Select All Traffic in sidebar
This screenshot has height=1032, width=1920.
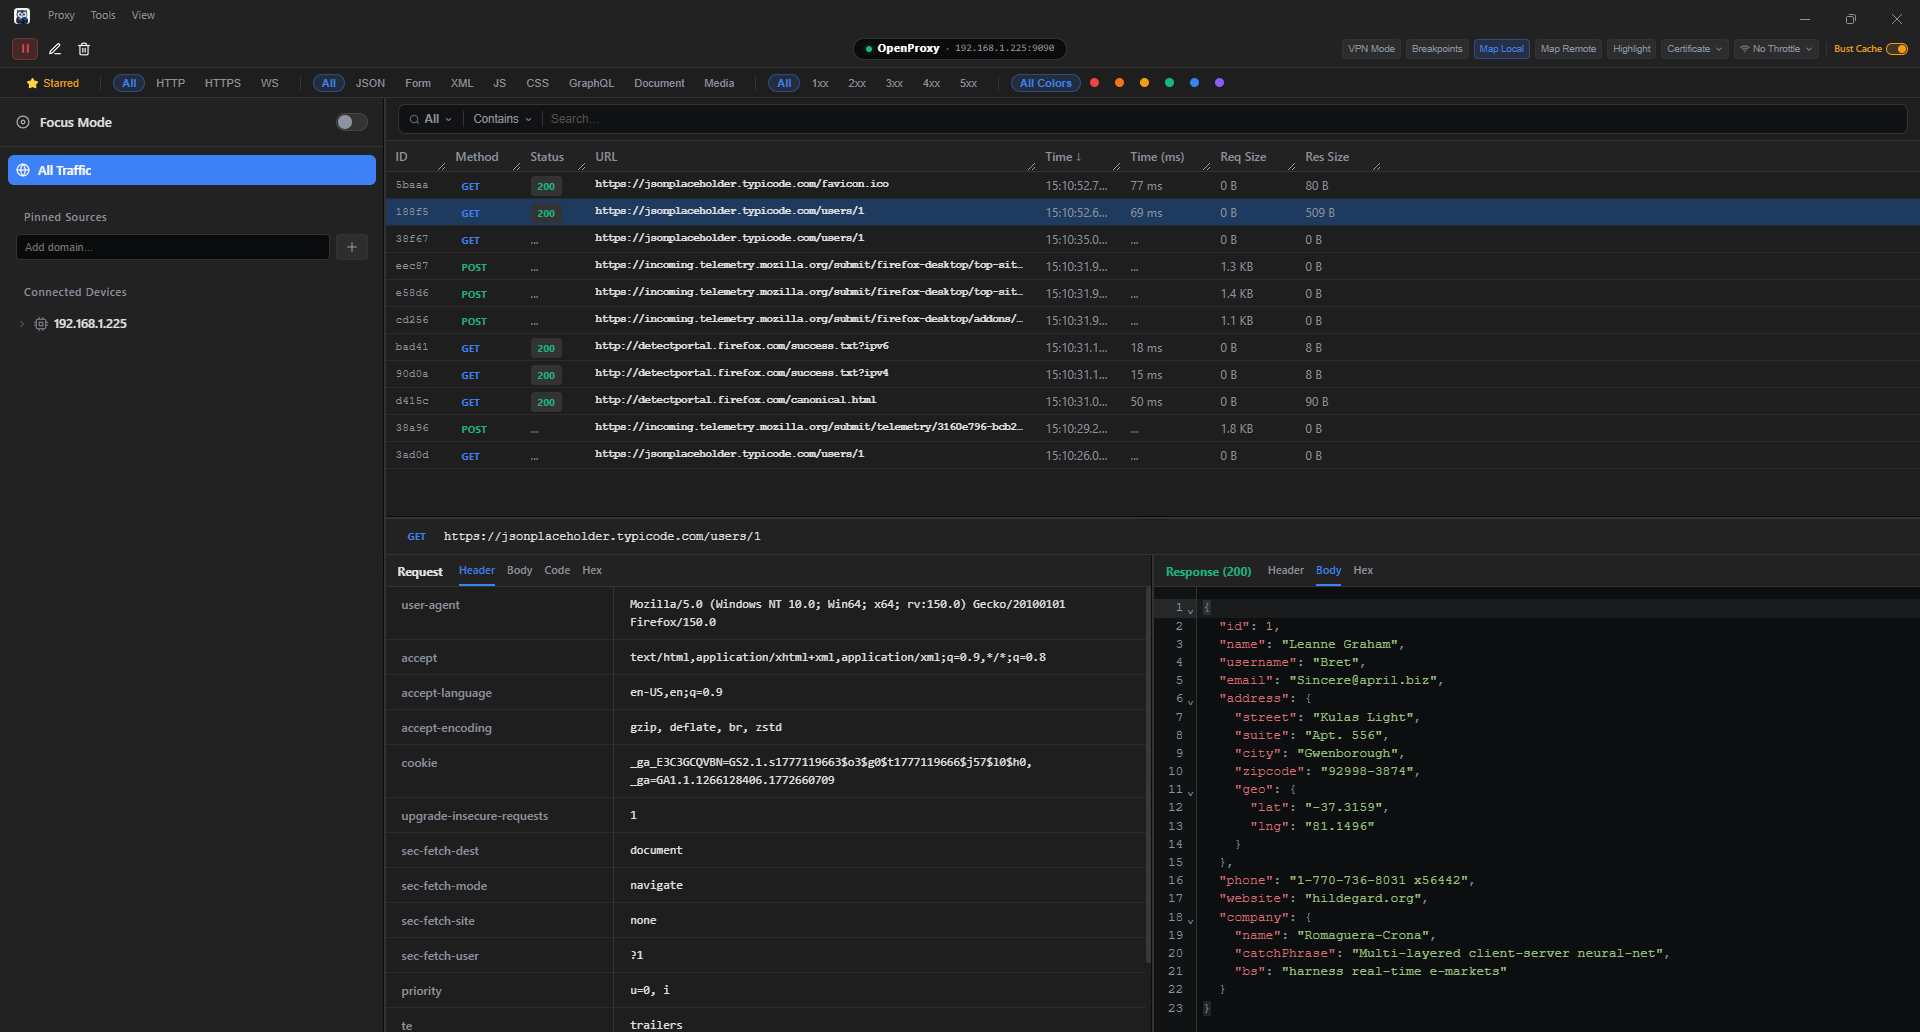tap(192, 170)
